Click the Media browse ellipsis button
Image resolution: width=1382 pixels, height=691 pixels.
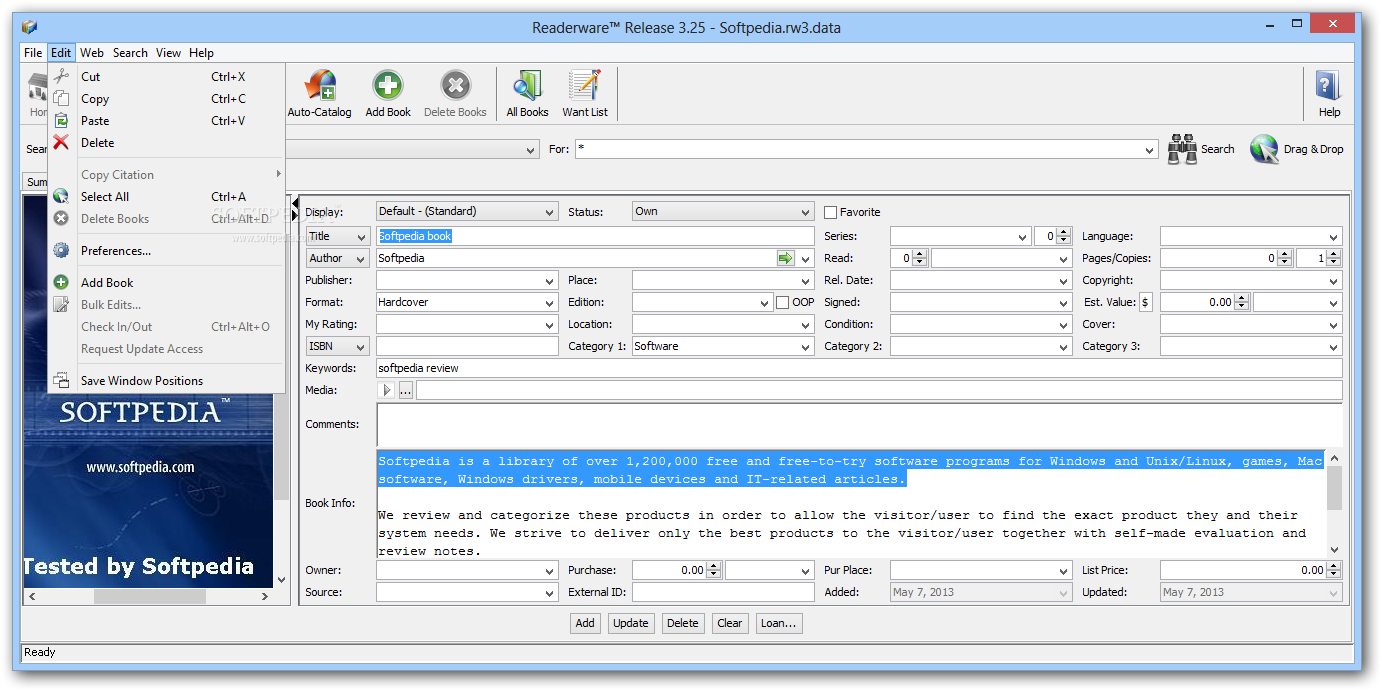(405, 390)
